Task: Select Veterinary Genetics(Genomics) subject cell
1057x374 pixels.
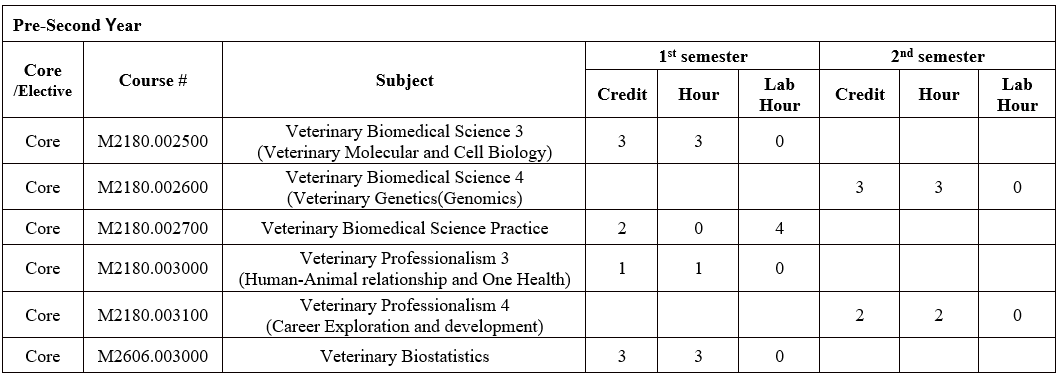Action: [404, 187]
